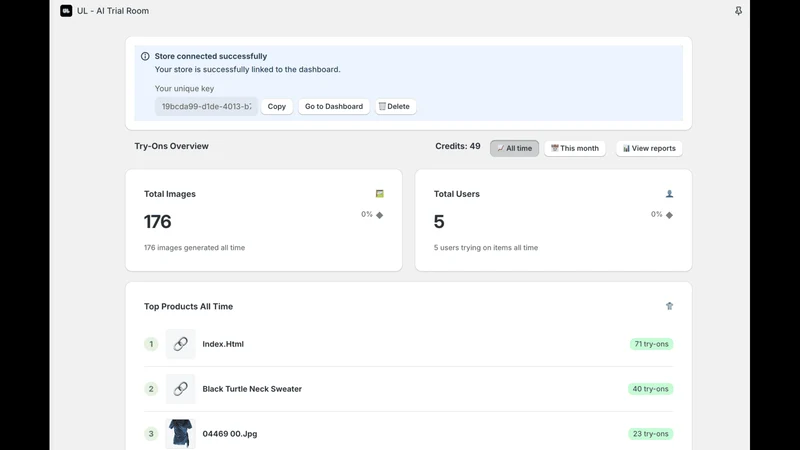
Task: Switch to the All time filter
Action: (x=514, y=148)
